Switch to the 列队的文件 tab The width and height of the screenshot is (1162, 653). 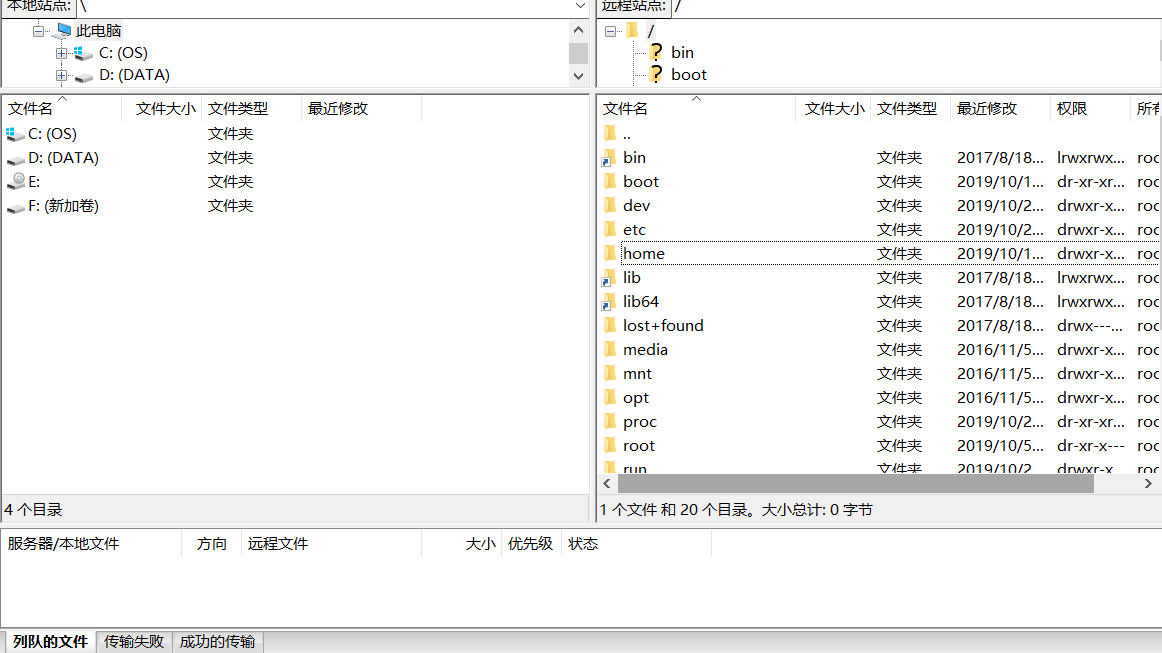click(50, 642)
